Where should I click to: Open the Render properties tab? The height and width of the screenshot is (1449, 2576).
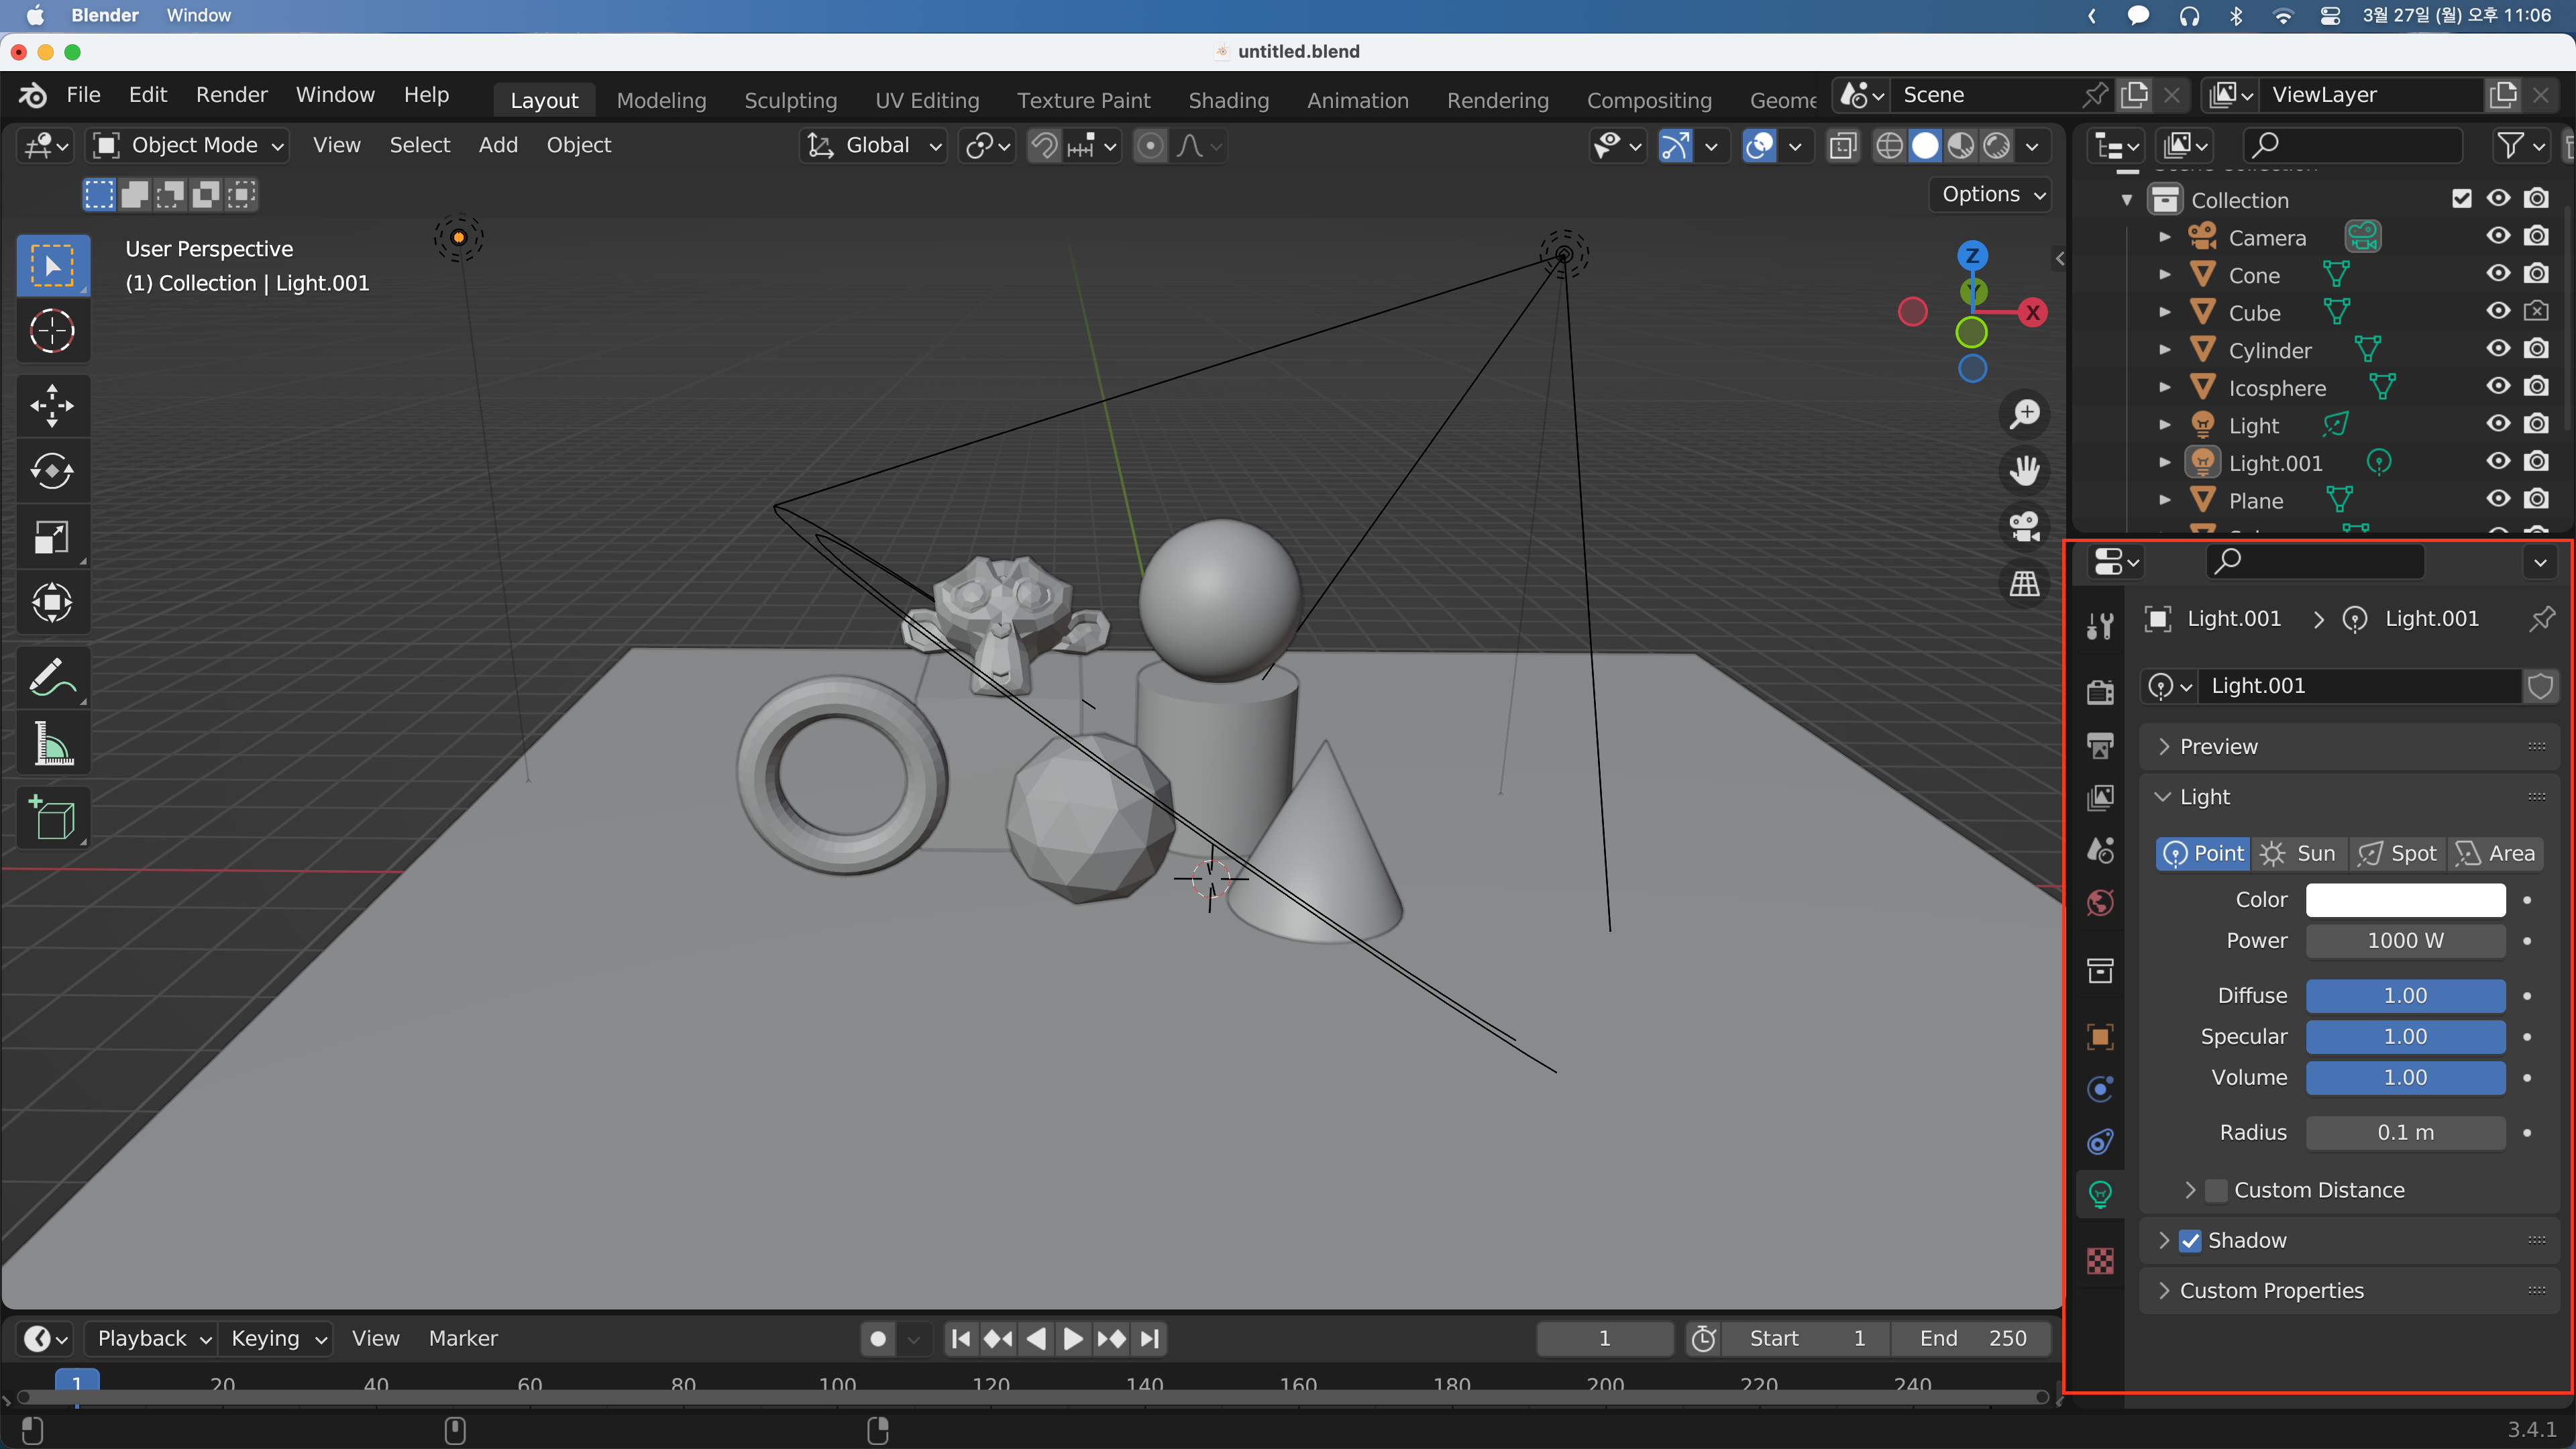tap(2100, 692)
